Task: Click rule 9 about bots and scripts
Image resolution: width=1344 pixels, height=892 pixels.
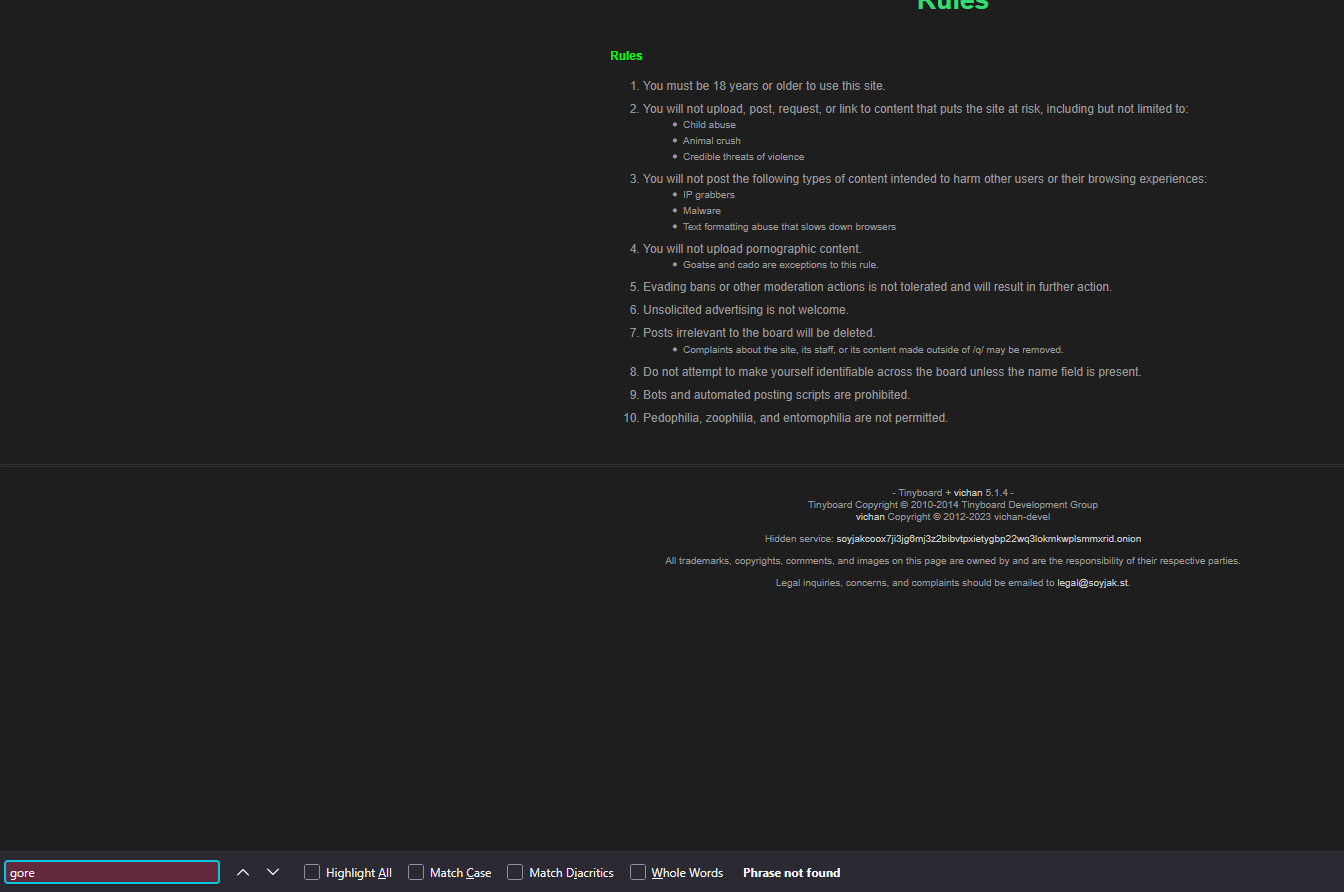Action: pyautogui.click(x=776, y=395)
